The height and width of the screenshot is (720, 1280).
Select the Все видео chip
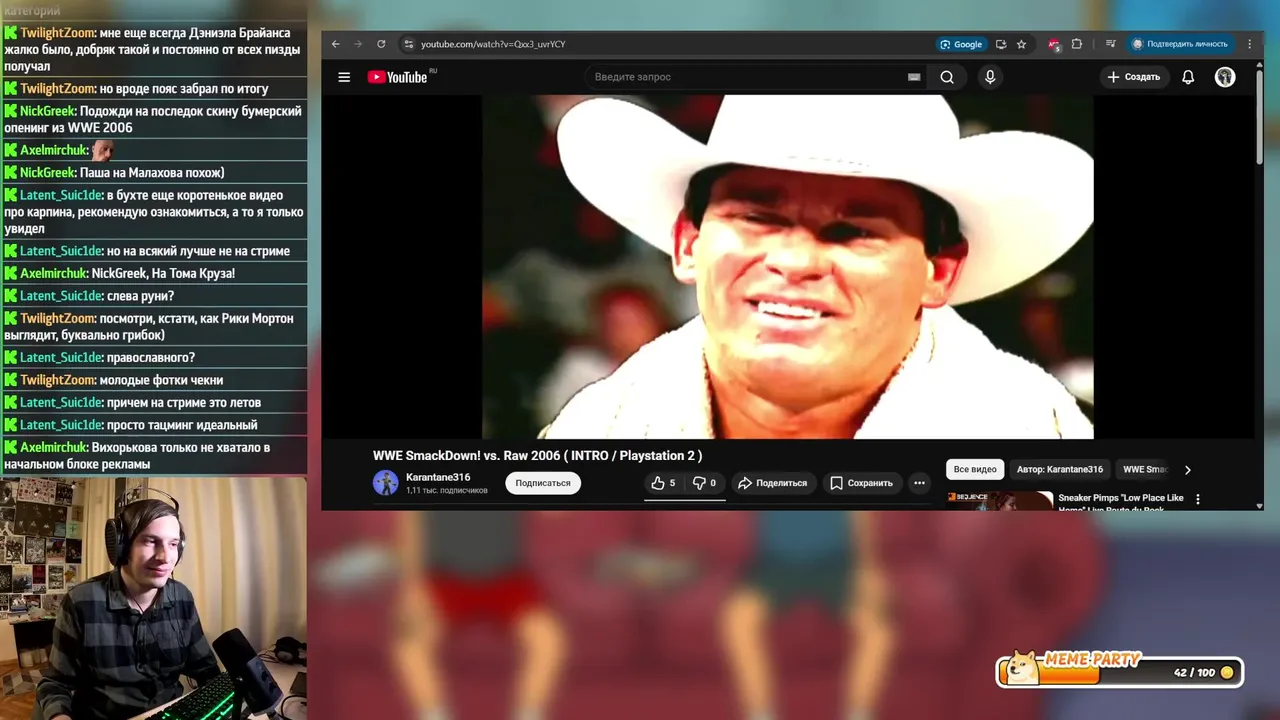tap(975, 469)
